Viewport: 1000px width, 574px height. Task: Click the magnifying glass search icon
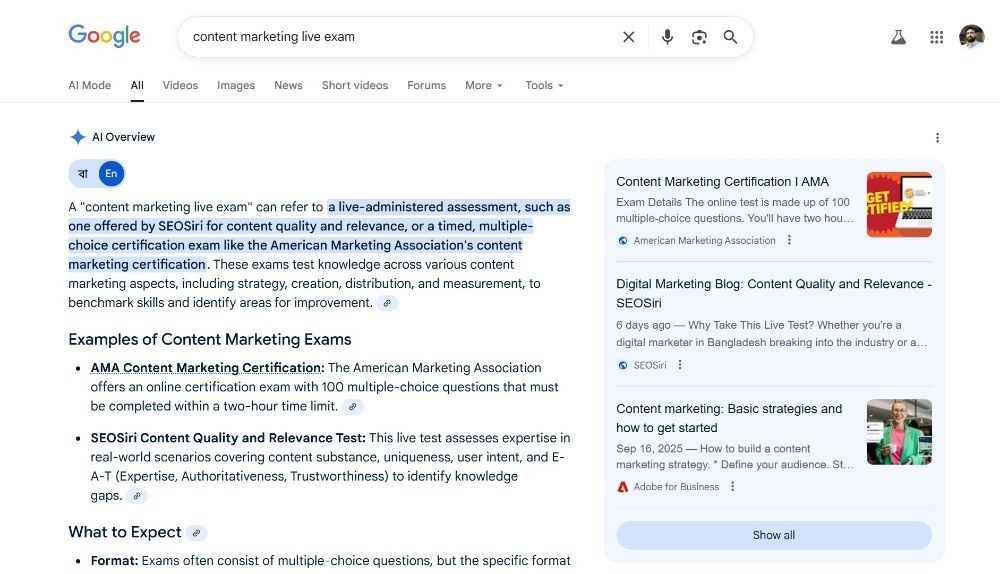[730, 37]
